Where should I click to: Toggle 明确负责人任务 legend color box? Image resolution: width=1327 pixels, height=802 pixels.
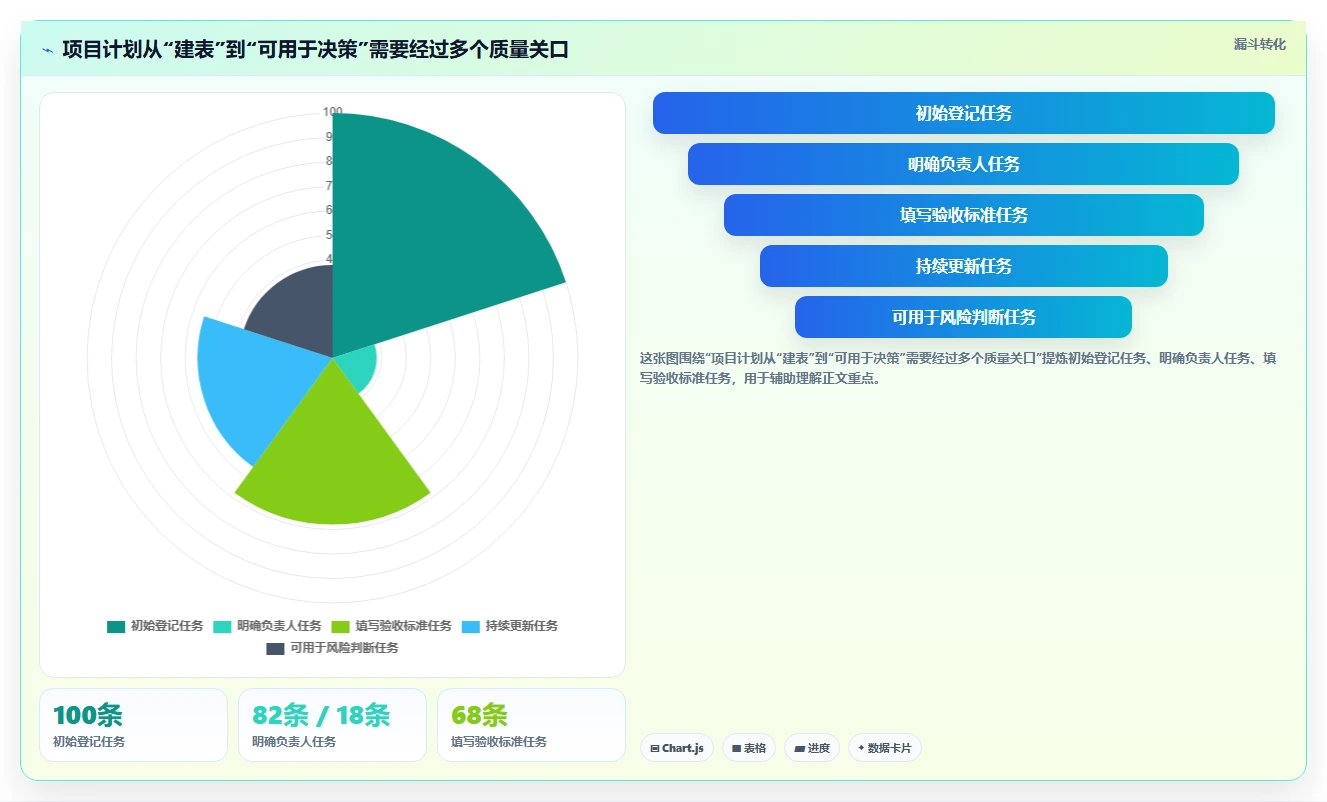[223, 626]
